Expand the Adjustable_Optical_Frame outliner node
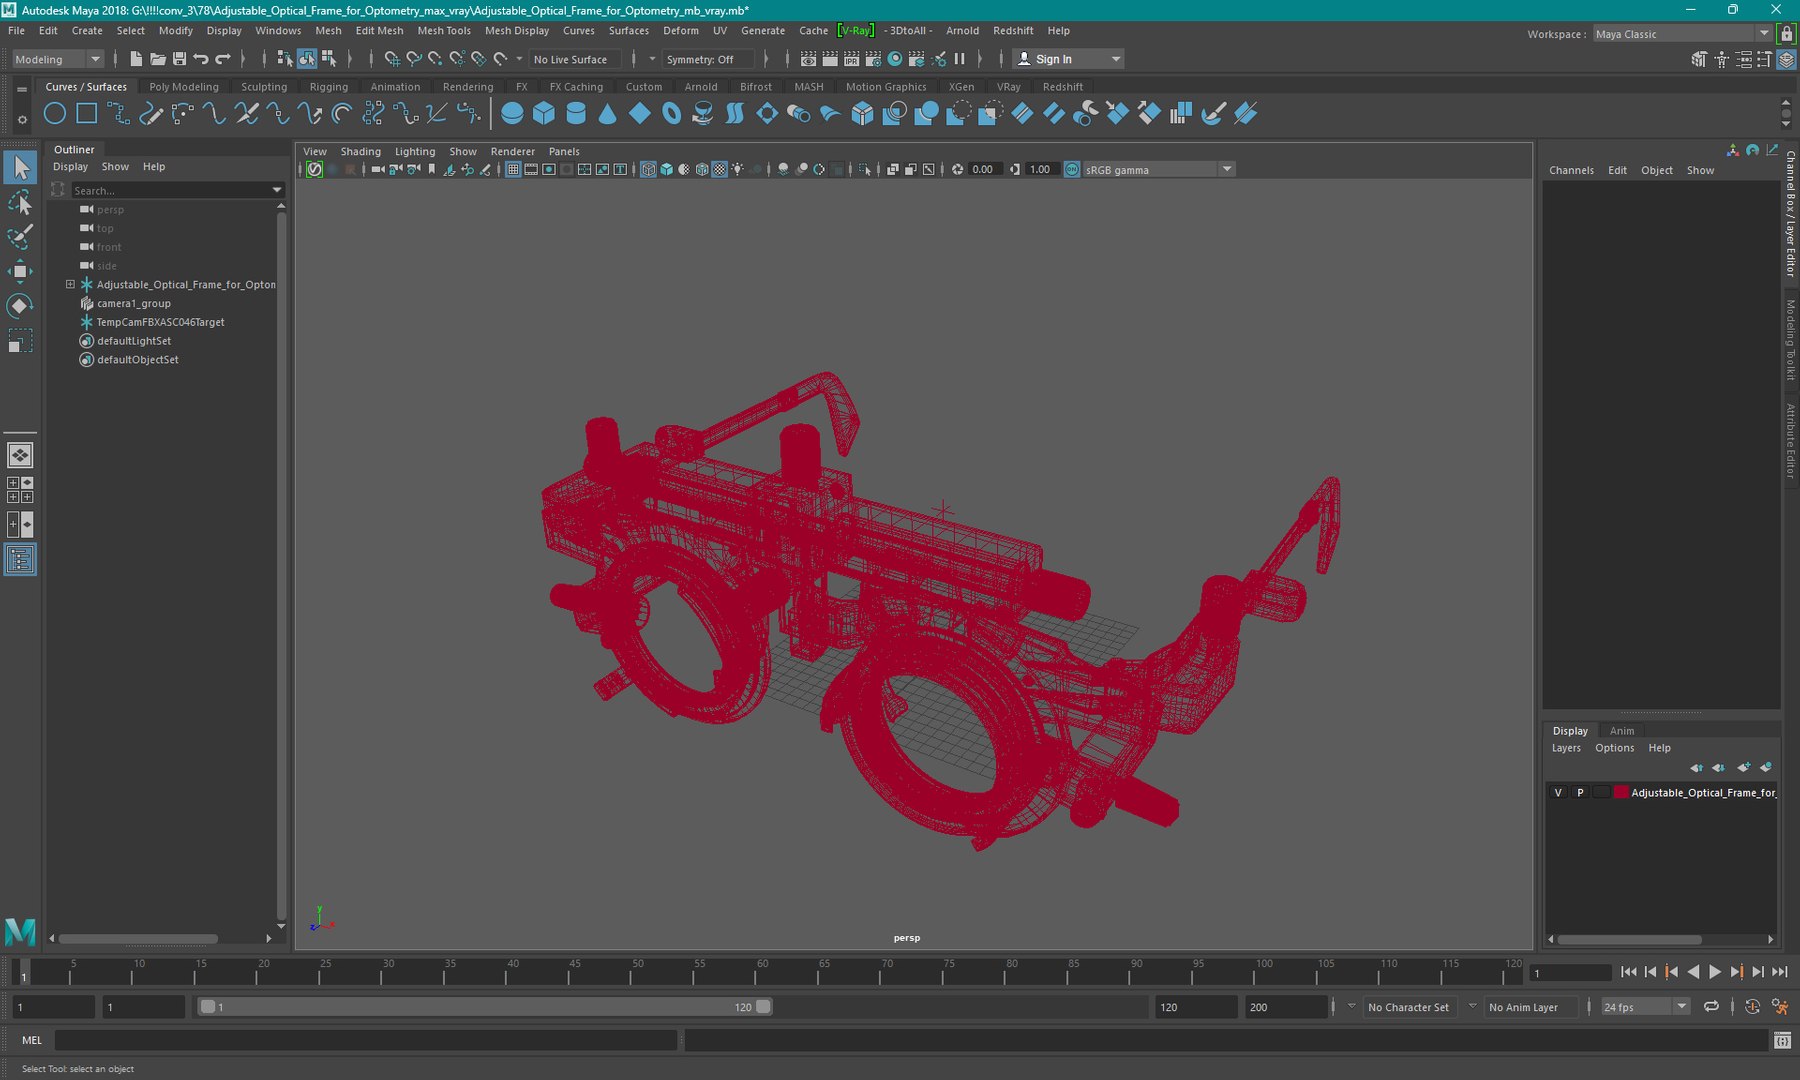The image size is (1800, 1080). tap(70, 285)
